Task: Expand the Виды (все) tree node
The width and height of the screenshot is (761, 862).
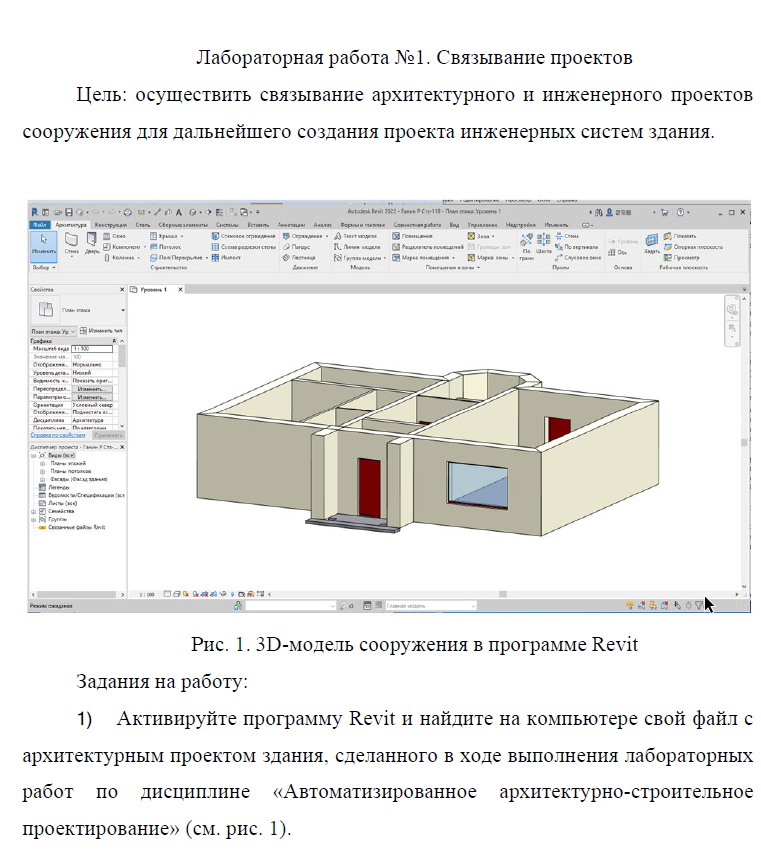Action: (x=33, y=454)
